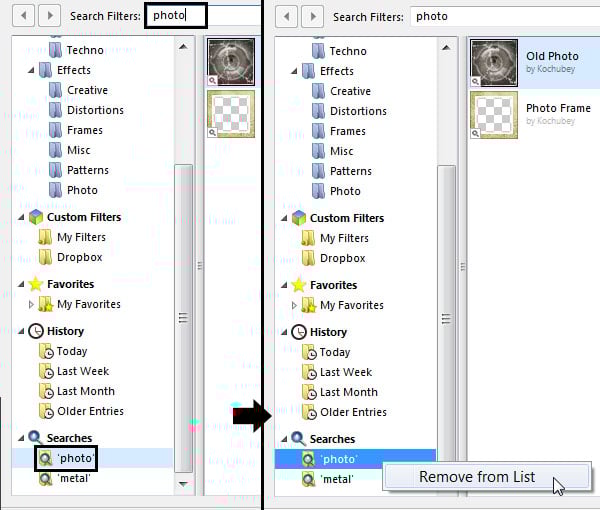Select the Patterns category in right panel

pyautogui.click(x=350, y=171)
